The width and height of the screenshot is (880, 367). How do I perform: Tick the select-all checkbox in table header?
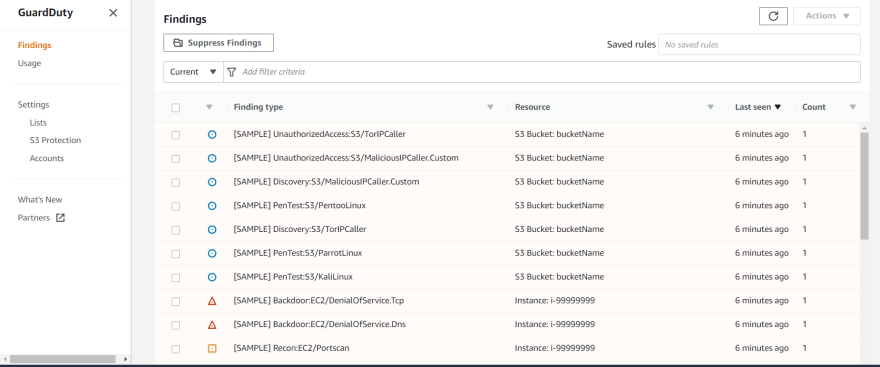point(176,108)
